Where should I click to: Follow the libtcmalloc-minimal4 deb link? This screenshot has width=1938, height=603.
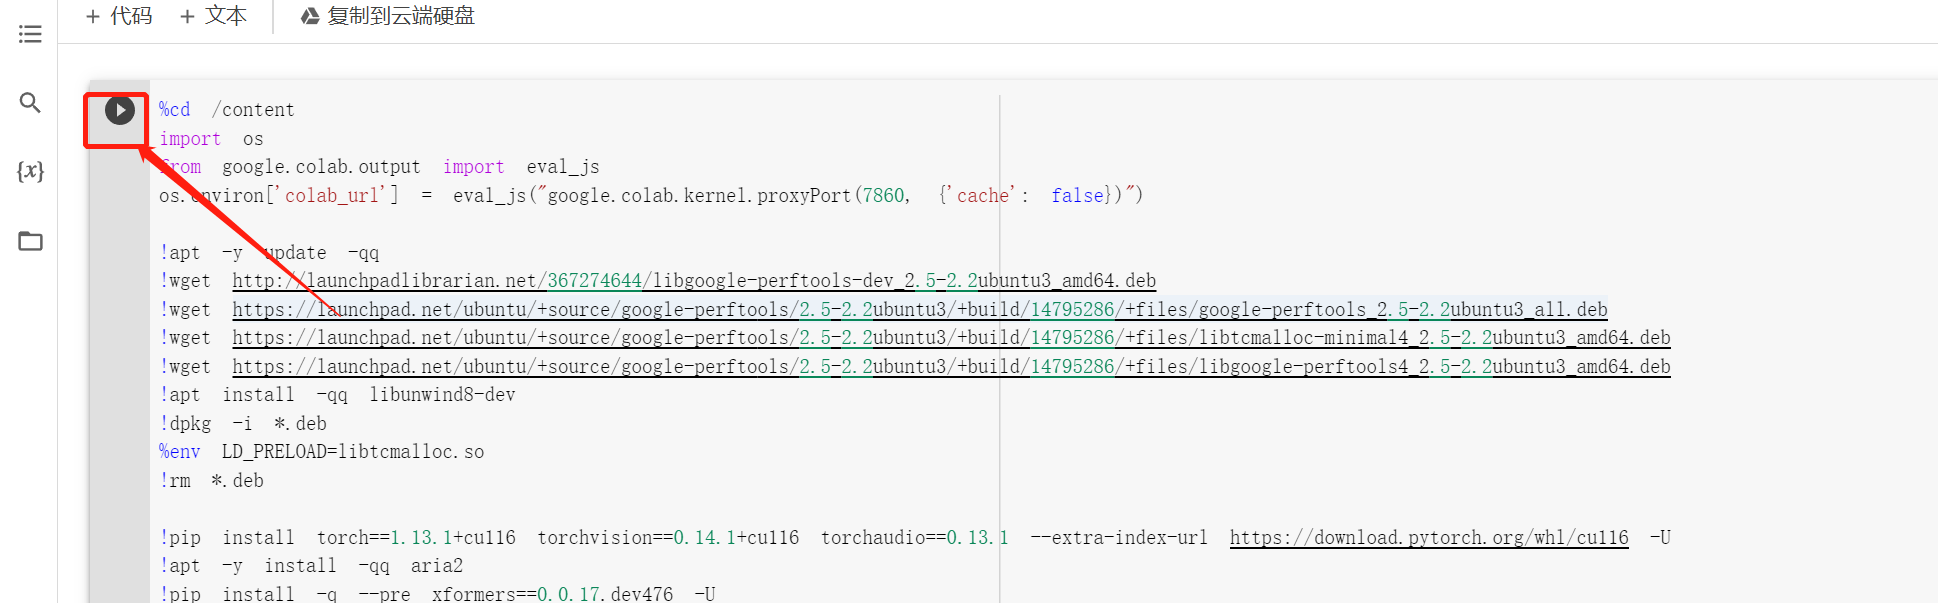tap(950, 338)
